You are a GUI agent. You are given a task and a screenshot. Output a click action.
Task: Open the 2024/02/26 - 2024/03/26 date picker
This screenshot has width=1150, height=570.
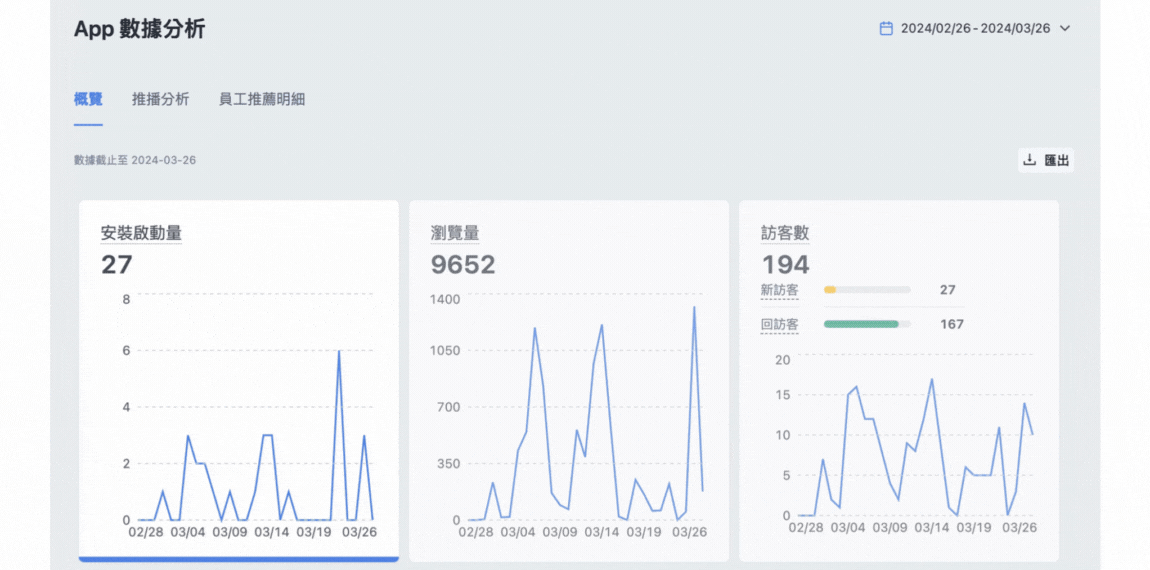pyautogui.click(x=975, y=29)
